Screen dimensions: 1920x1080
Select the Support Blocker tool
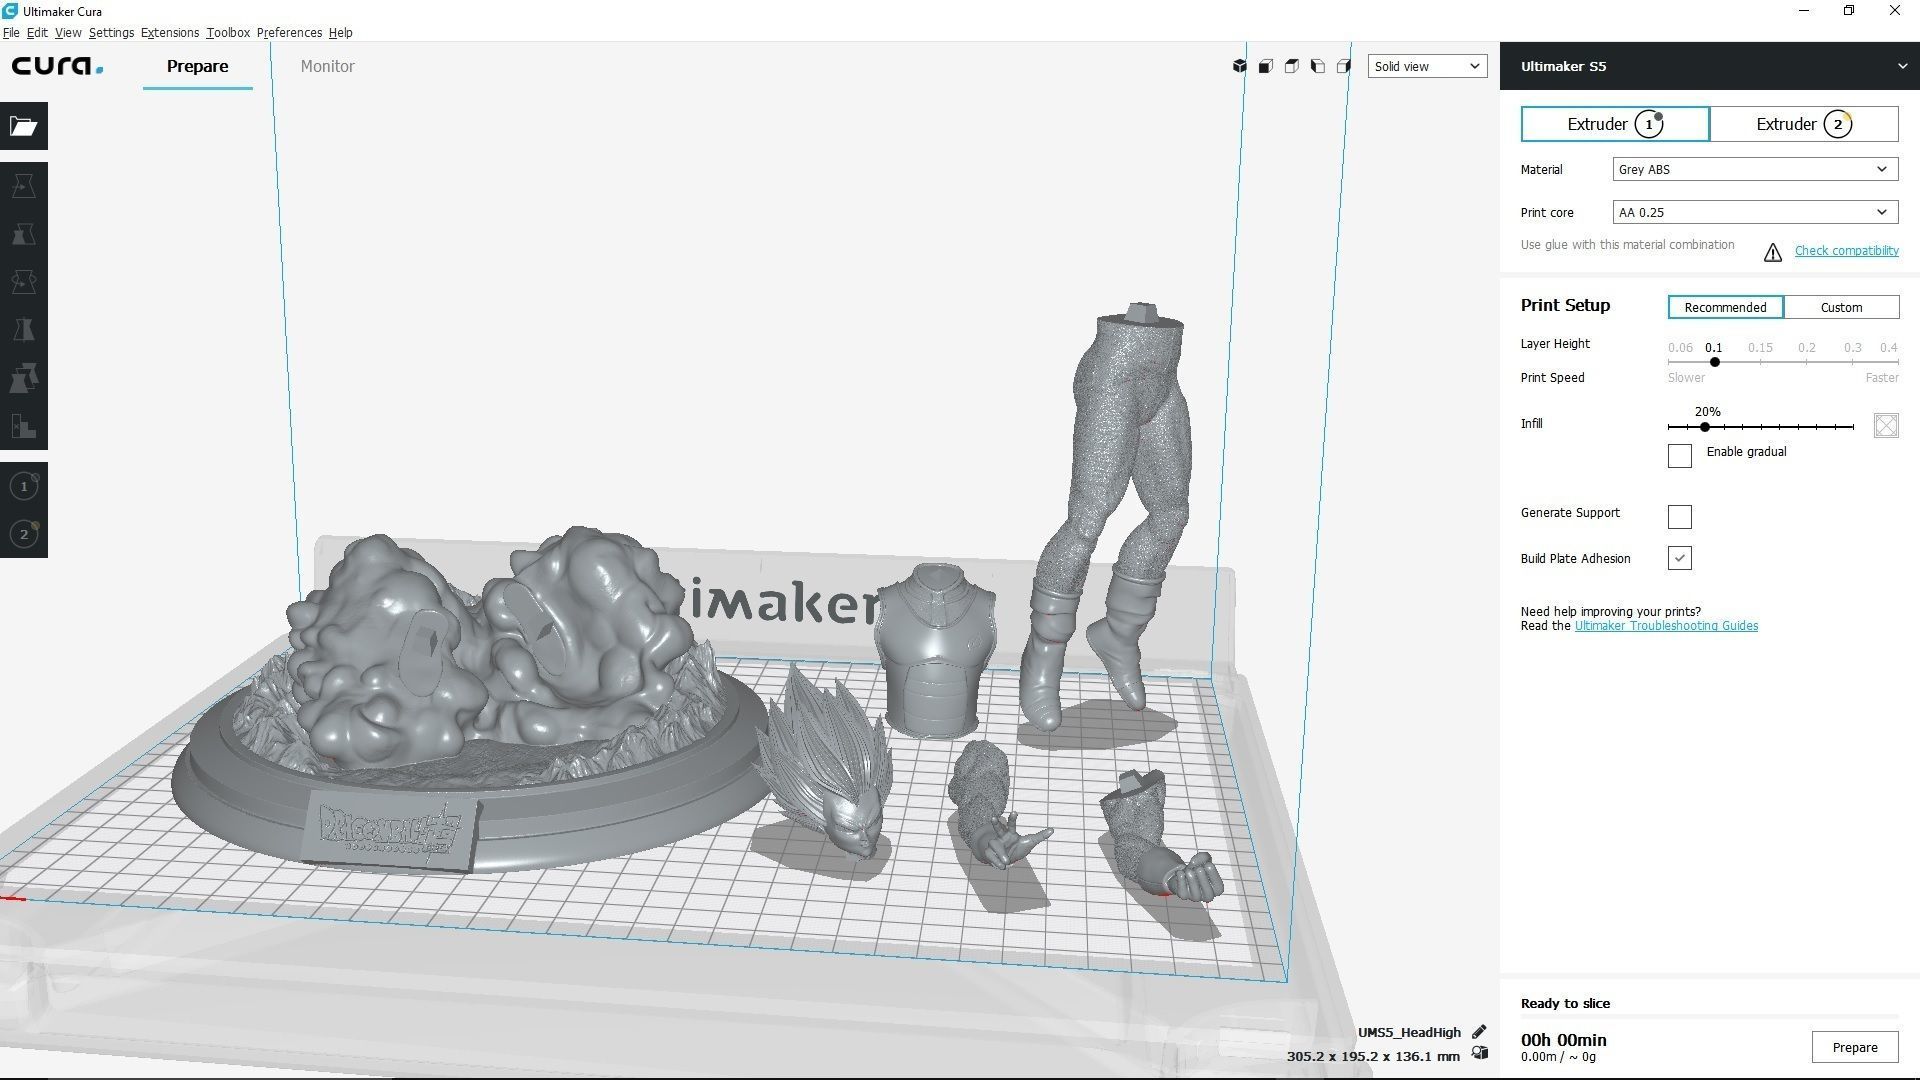[x=24, y=426]
